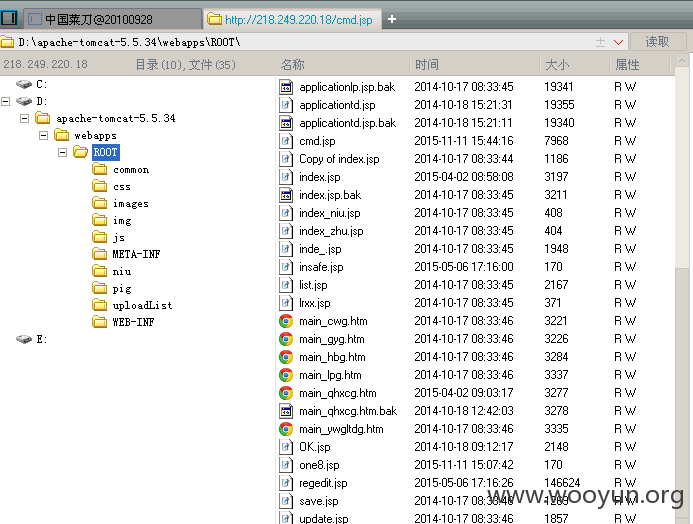The height and width of the screenshot is (524, 693).
Task: Select the index.jsp.bak file icon
Action: point(286,195)
